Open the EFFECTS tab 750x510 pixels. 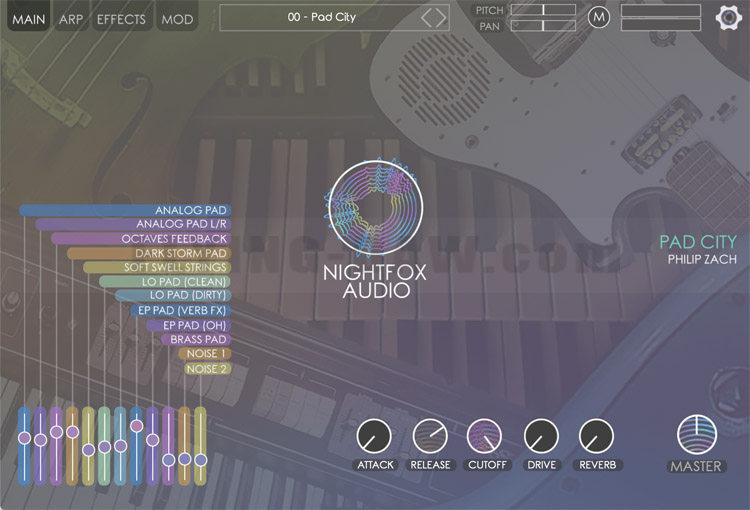point(121,19)
